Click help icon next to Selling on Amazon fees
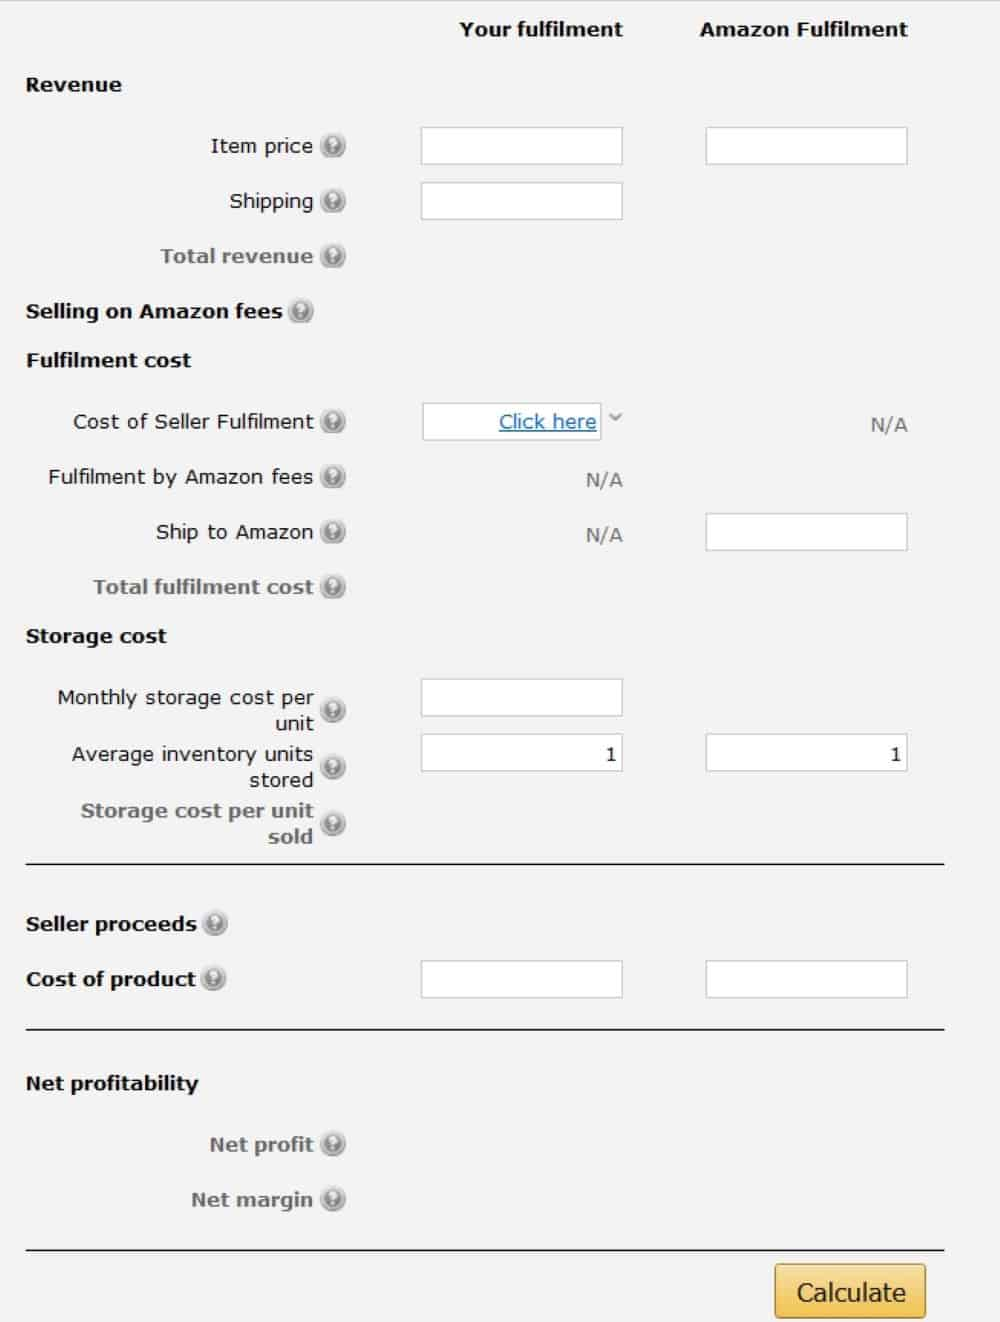 [x=300, y=311]
